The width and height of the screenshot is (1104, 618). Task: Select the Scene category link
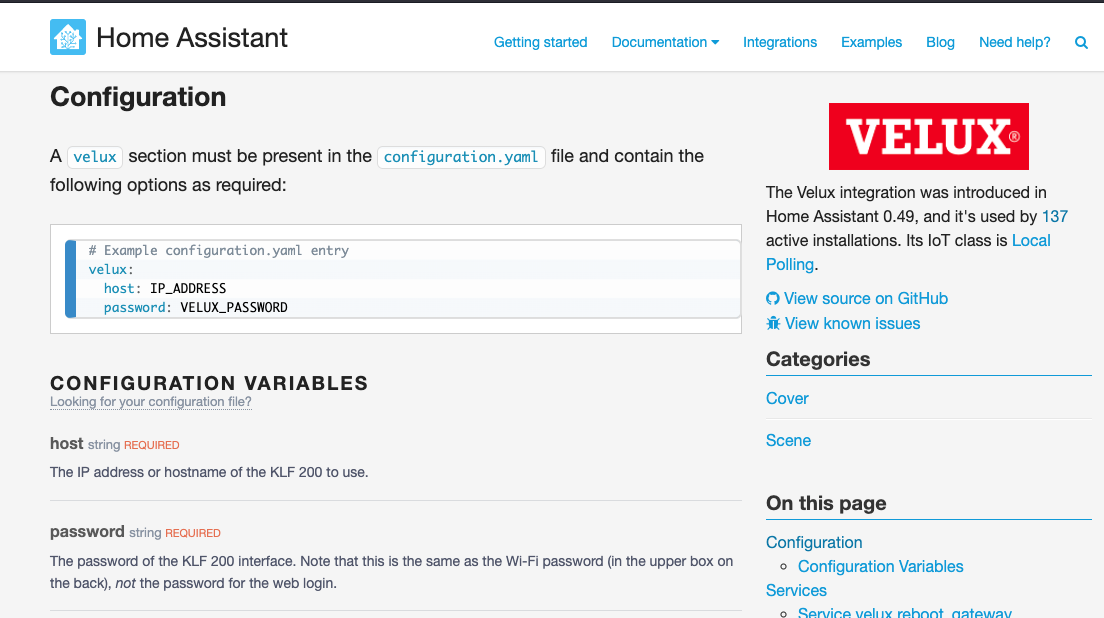pos(788,440)
